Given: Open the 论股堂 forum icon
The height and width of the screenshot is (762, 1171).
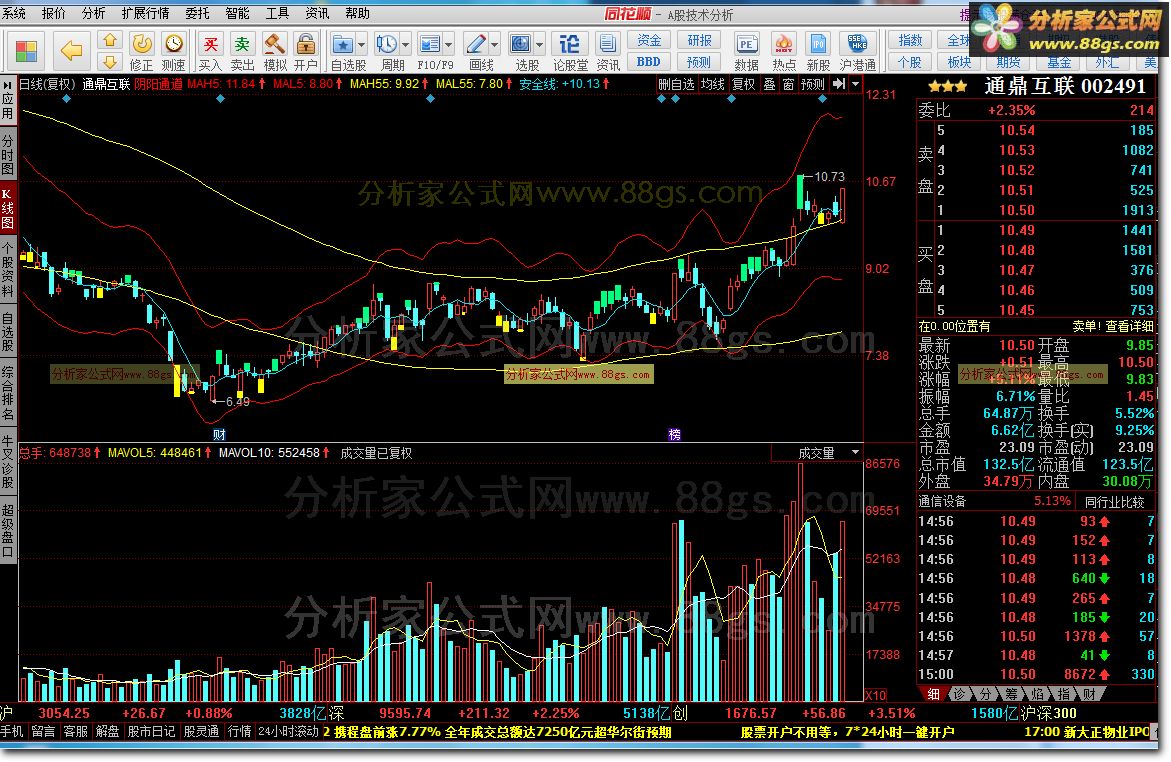Looking at the screenshot, I should click(x=570, y=43).
